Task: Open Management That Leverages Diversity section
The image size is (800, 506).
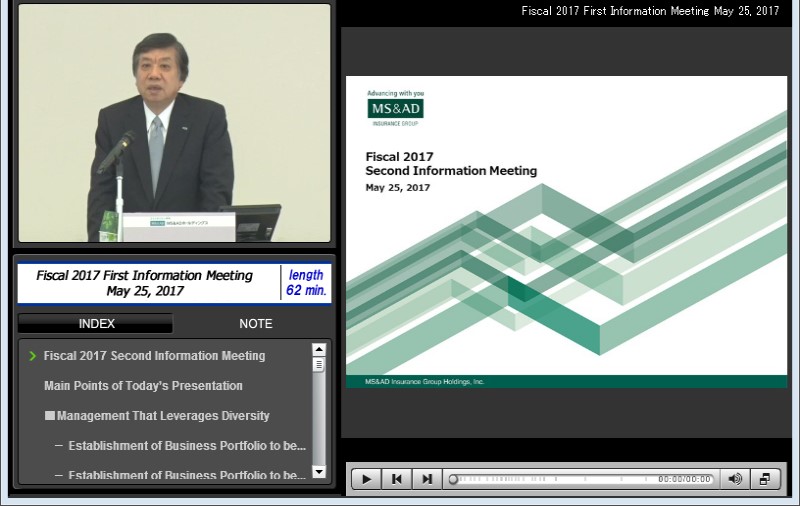Action: tap(157, 416)
